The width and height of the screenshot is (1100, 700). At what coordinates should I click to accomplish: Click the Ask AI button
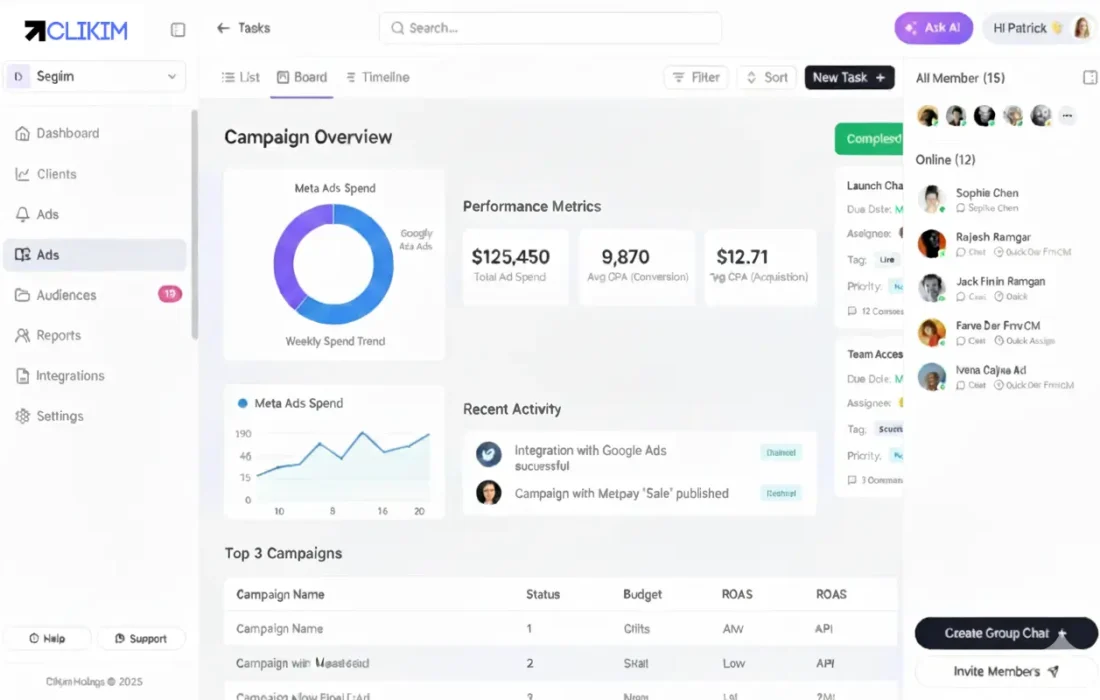click(932, 28)
